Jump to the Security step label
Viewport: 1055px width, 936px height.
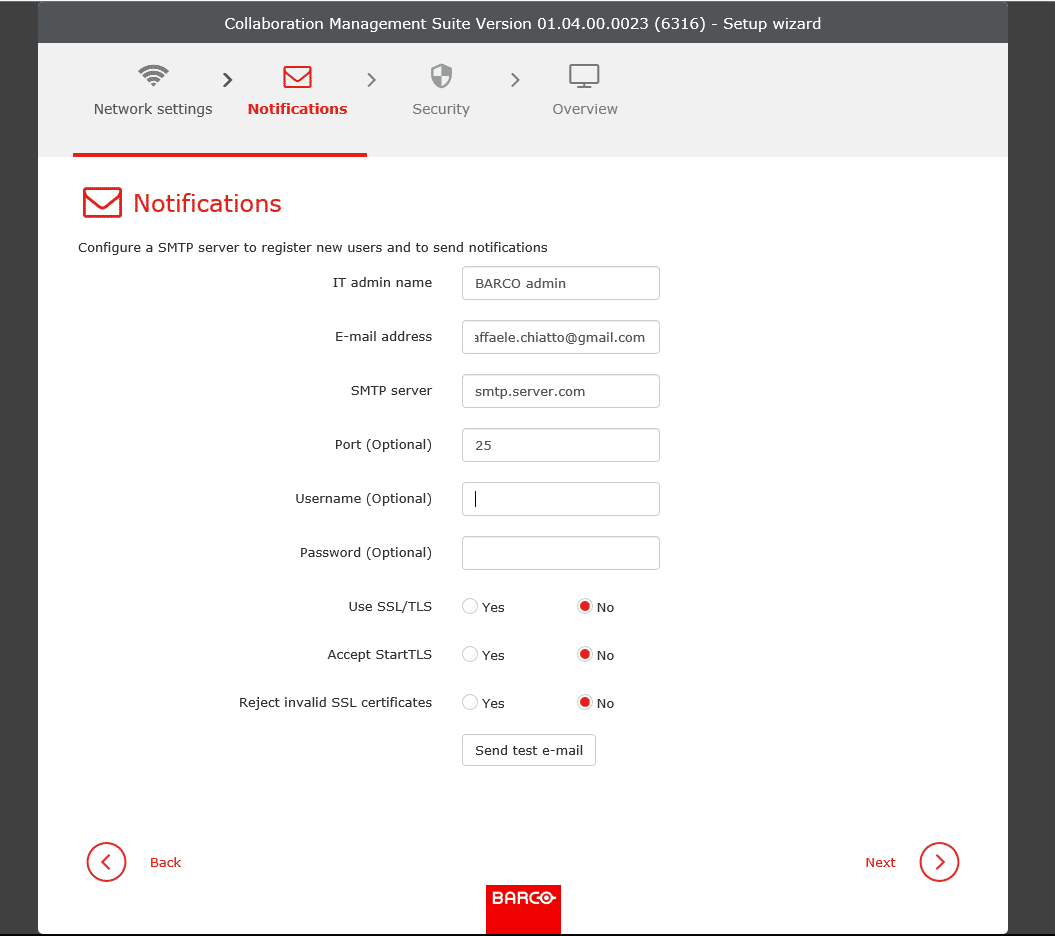[441, 109]
